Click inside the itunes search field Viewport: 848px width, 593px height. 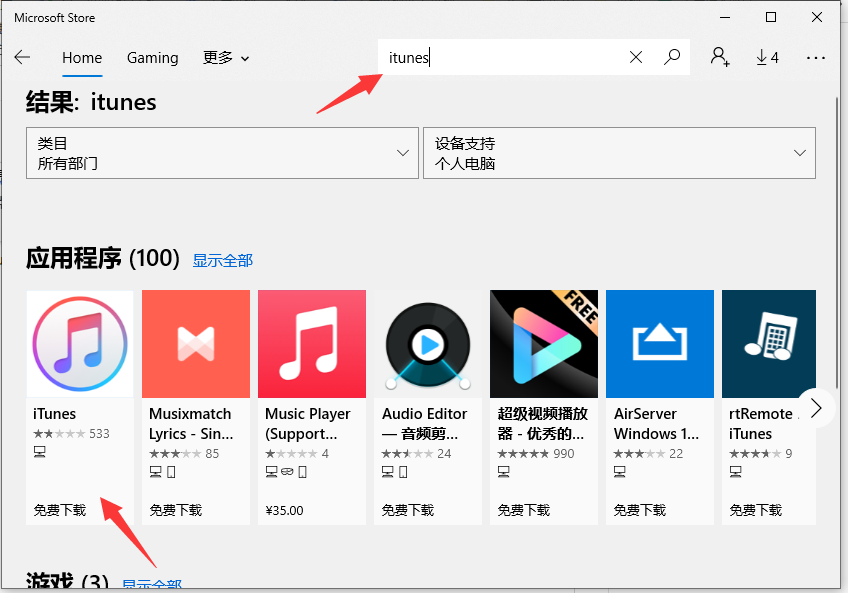pyautogui.click(x=500, y=57)
